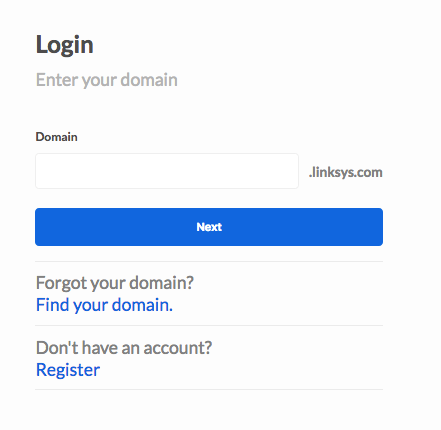441x430 pixels.
Task: Click the empty Domain input field
Action: (167, 171)
